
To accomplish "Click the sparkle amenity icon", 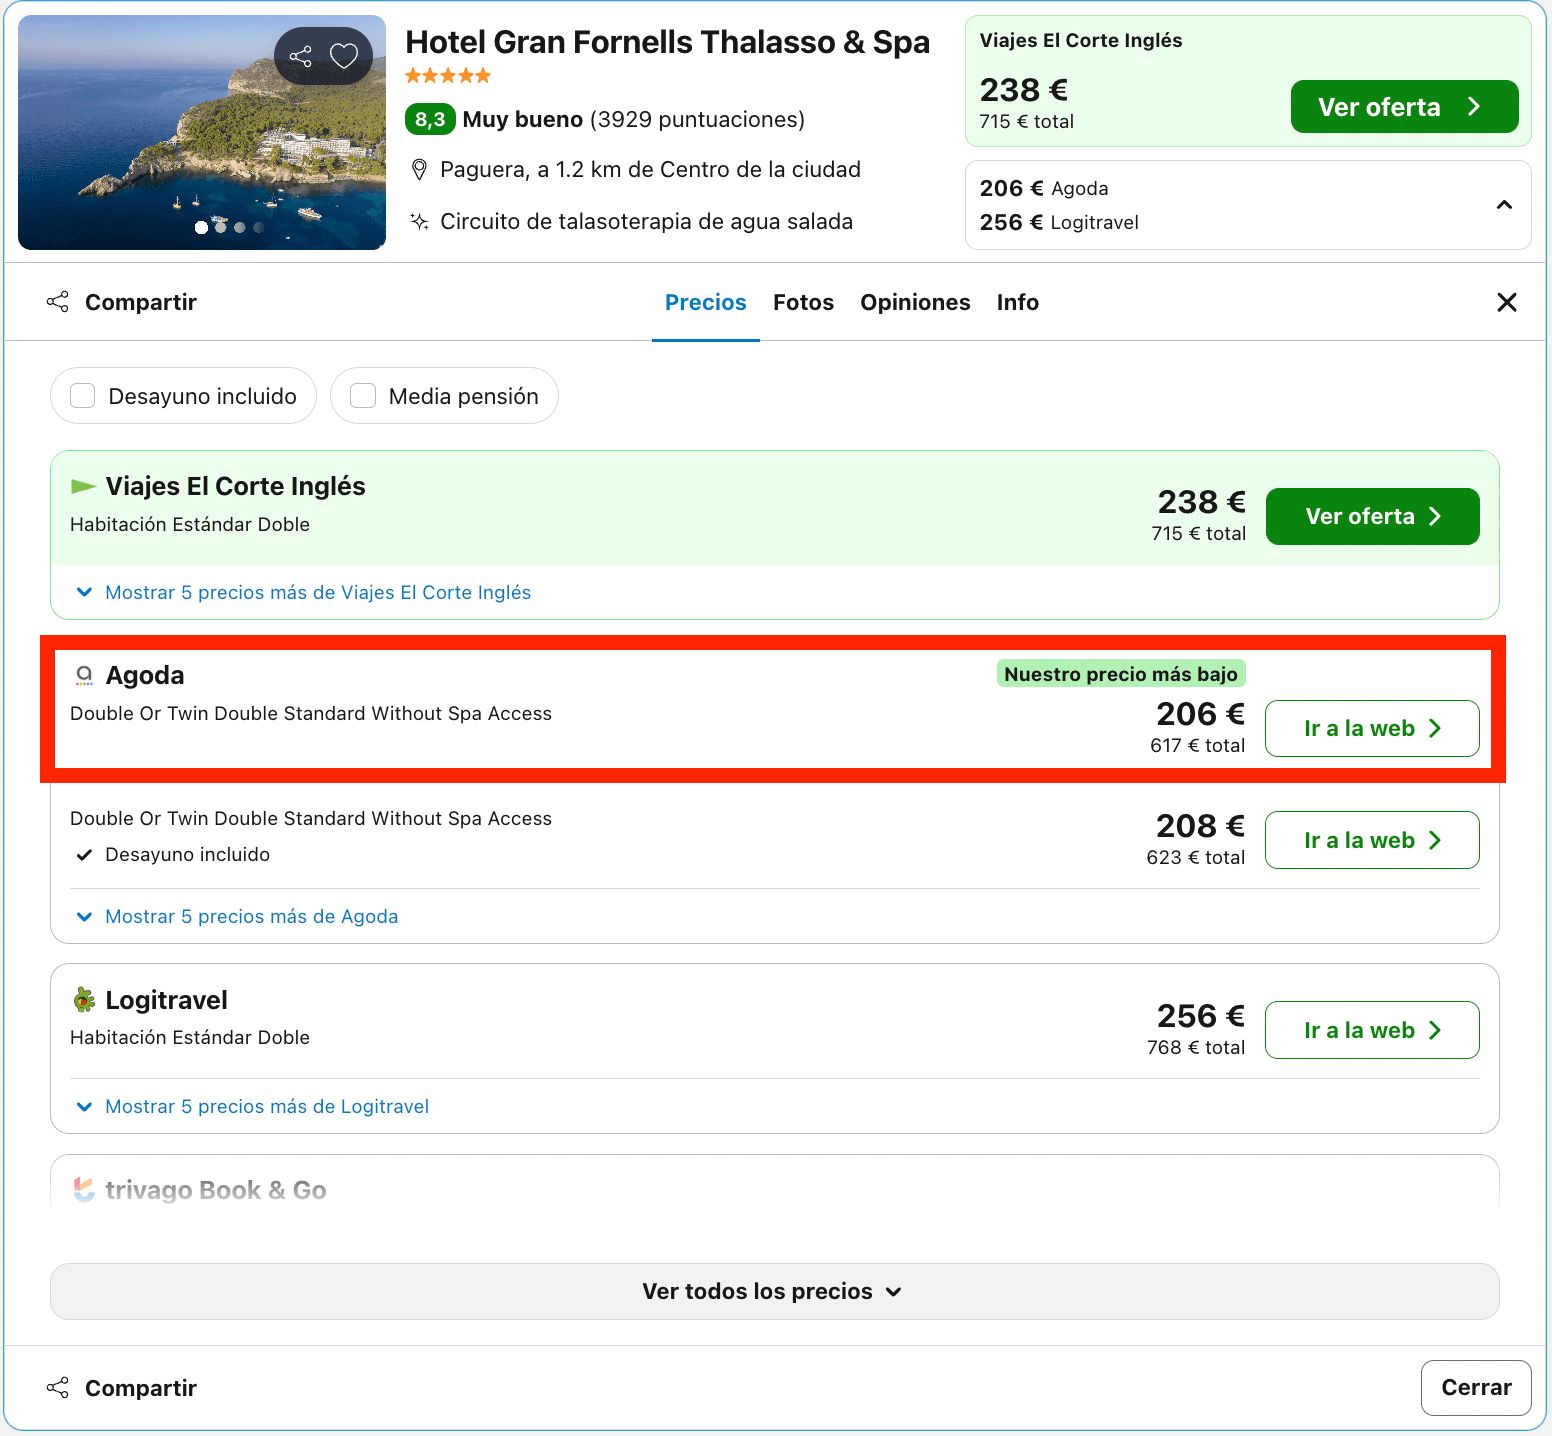I will pos(420,221).
